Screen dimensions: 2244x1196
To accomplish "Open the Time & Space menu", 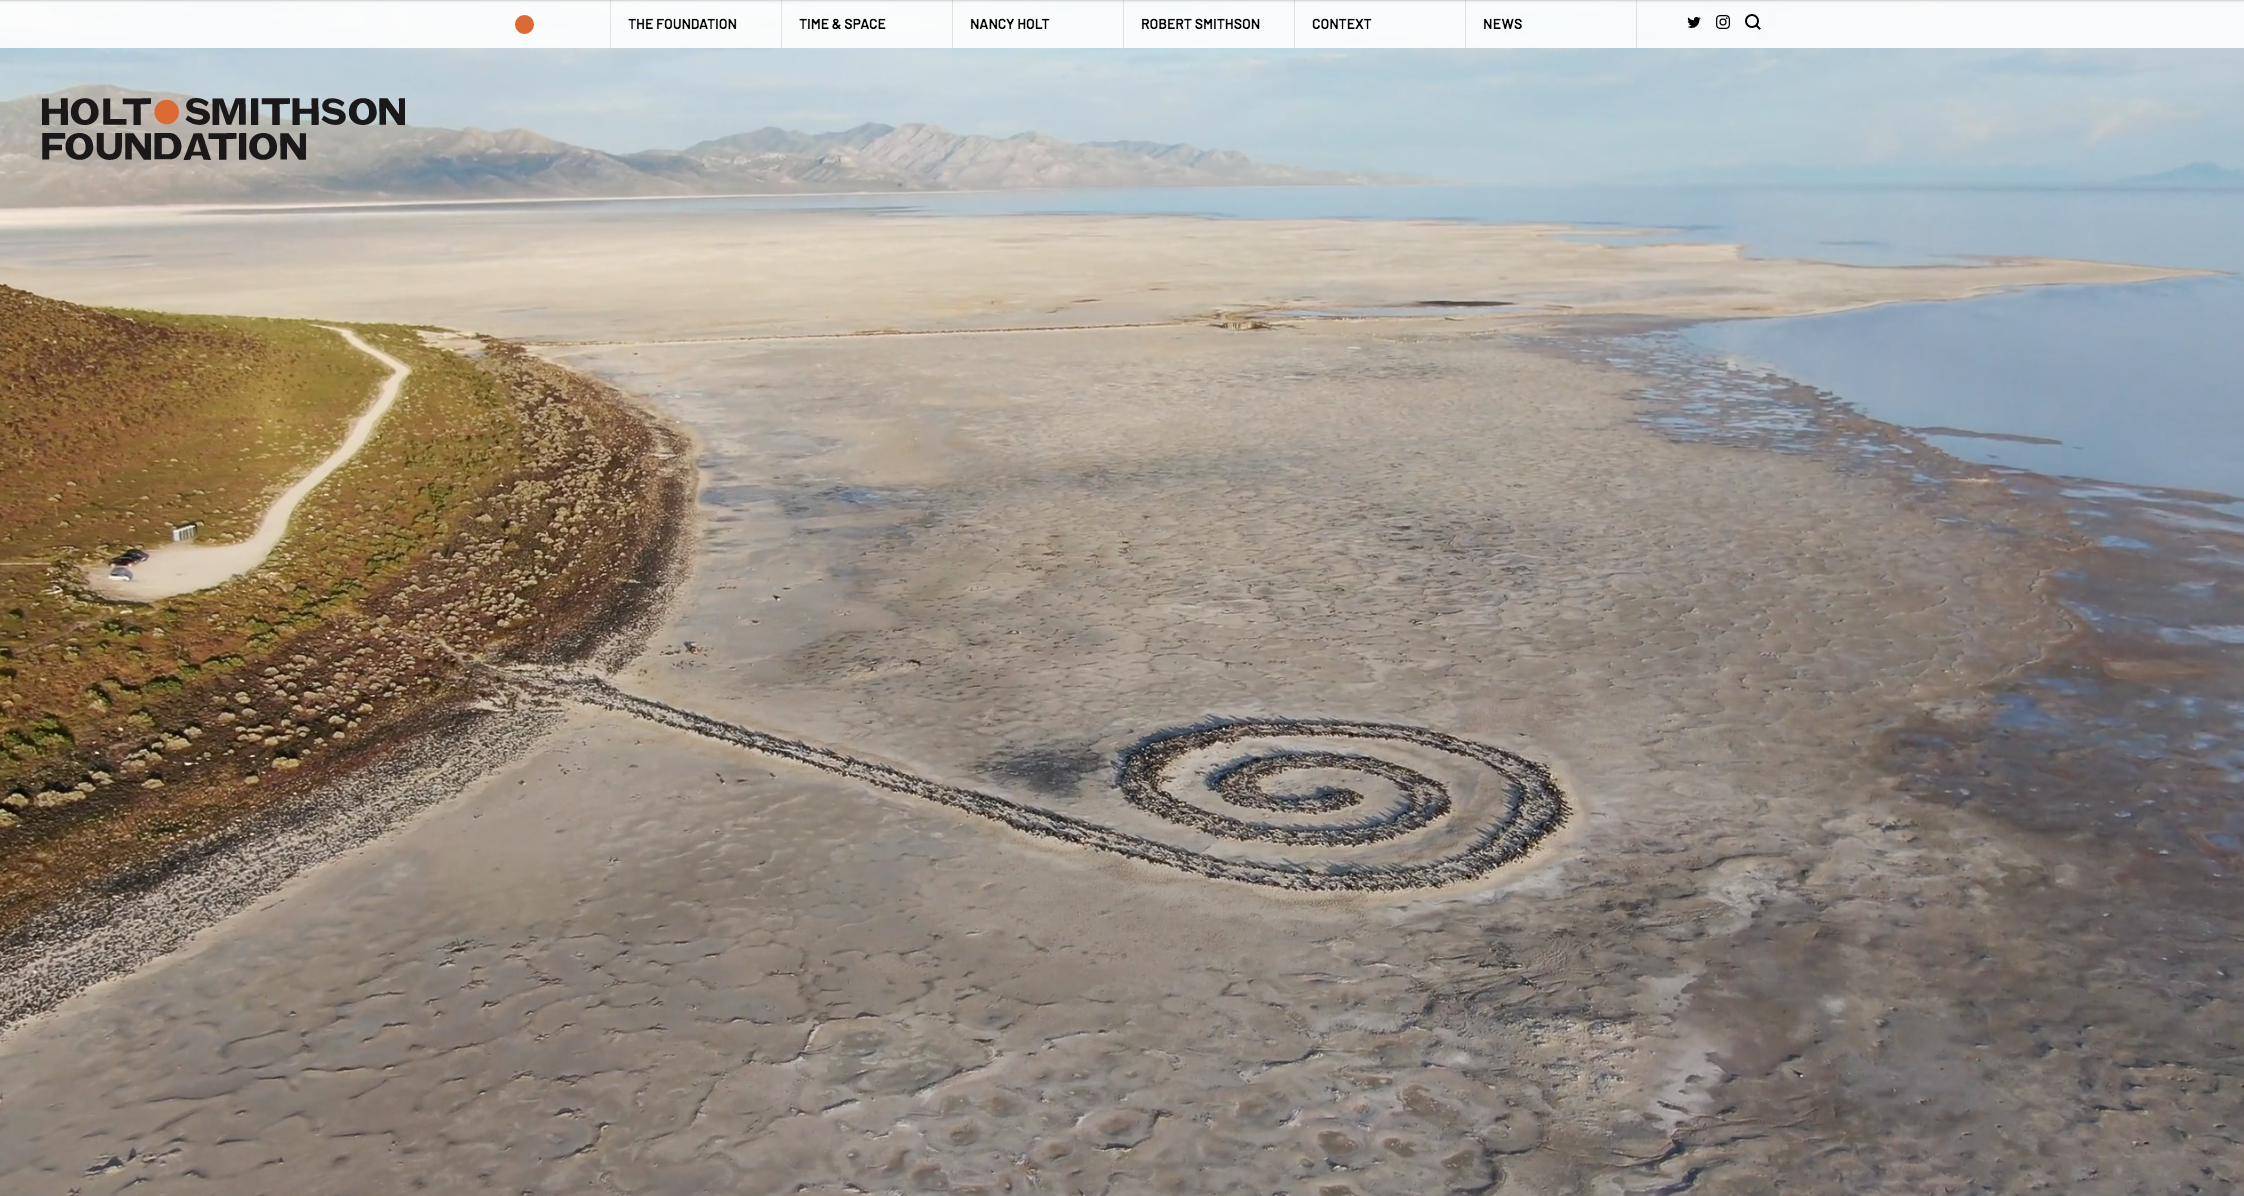I will 842,24.
